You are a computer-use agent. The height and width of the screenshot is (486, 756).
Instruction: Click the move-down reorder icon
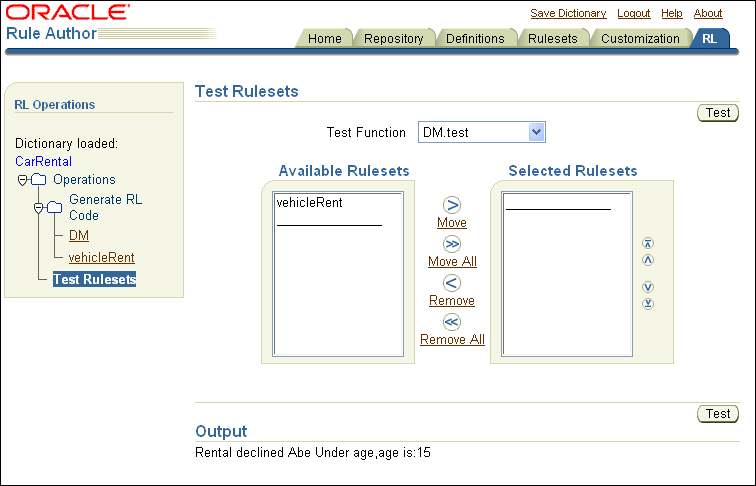(648, 287)
